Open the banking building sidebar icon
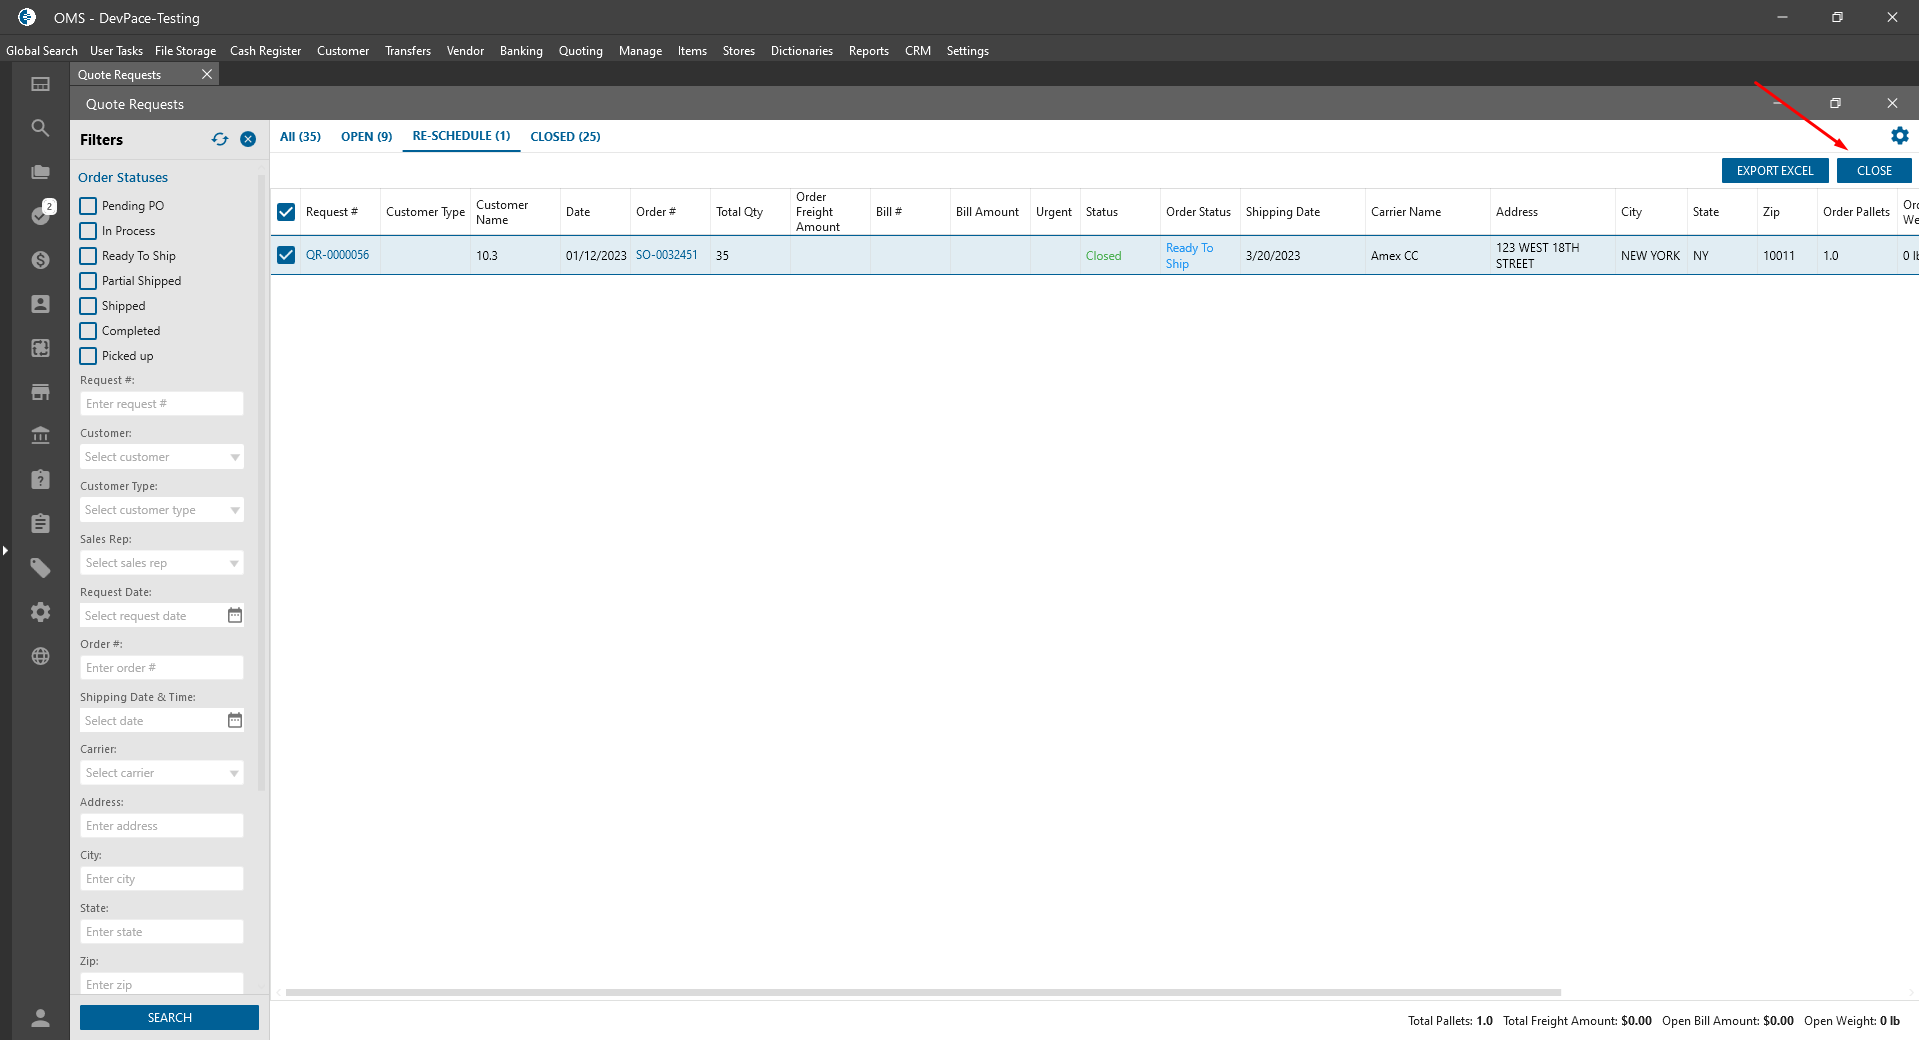Image resolution: width=1919 pixels, height=1040 pixels. coord(40,436)
